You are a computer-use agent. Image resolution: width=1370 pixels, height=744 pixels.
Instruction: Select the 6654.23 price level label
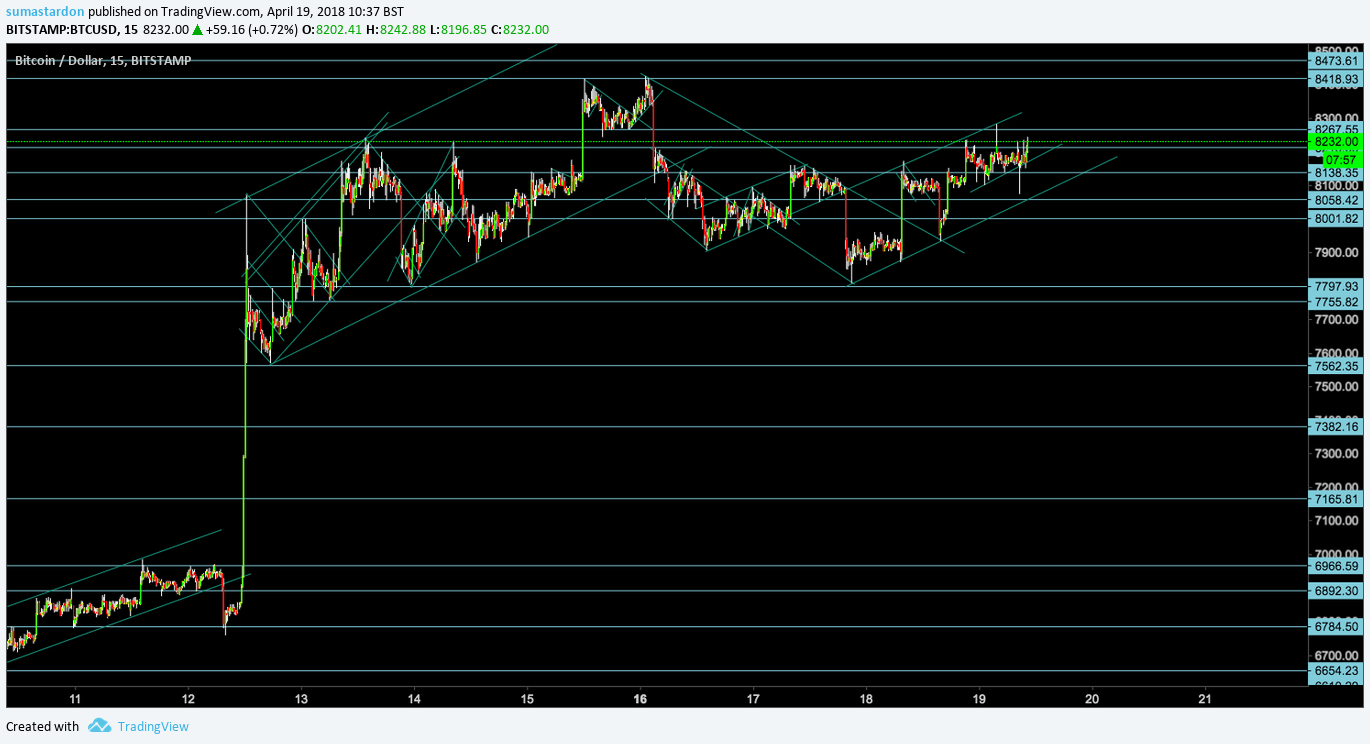[1336, 671]
